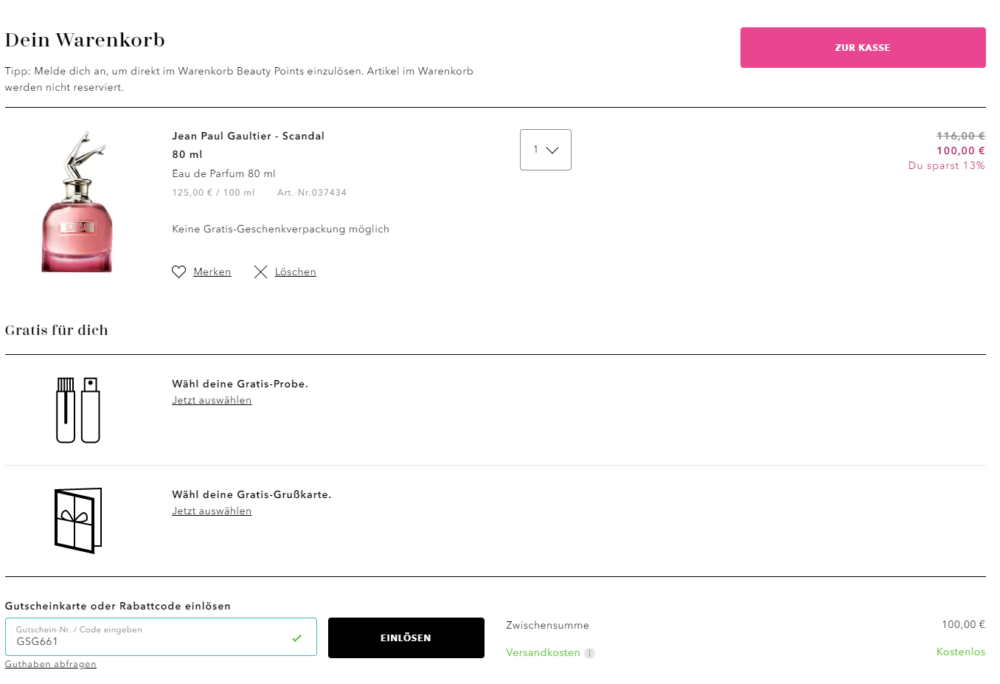
Task: Click the green checkmark in code field
Action: point(297,637)
